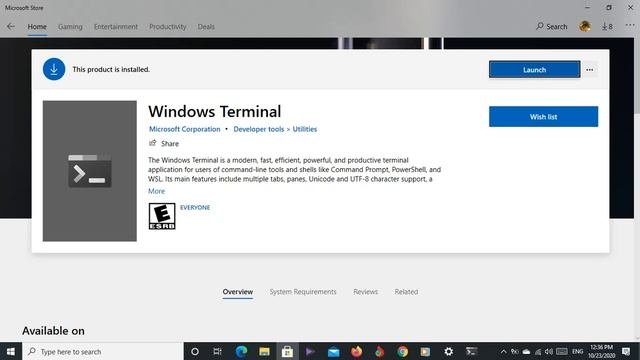Click the installed download status icon

(54, 69)
